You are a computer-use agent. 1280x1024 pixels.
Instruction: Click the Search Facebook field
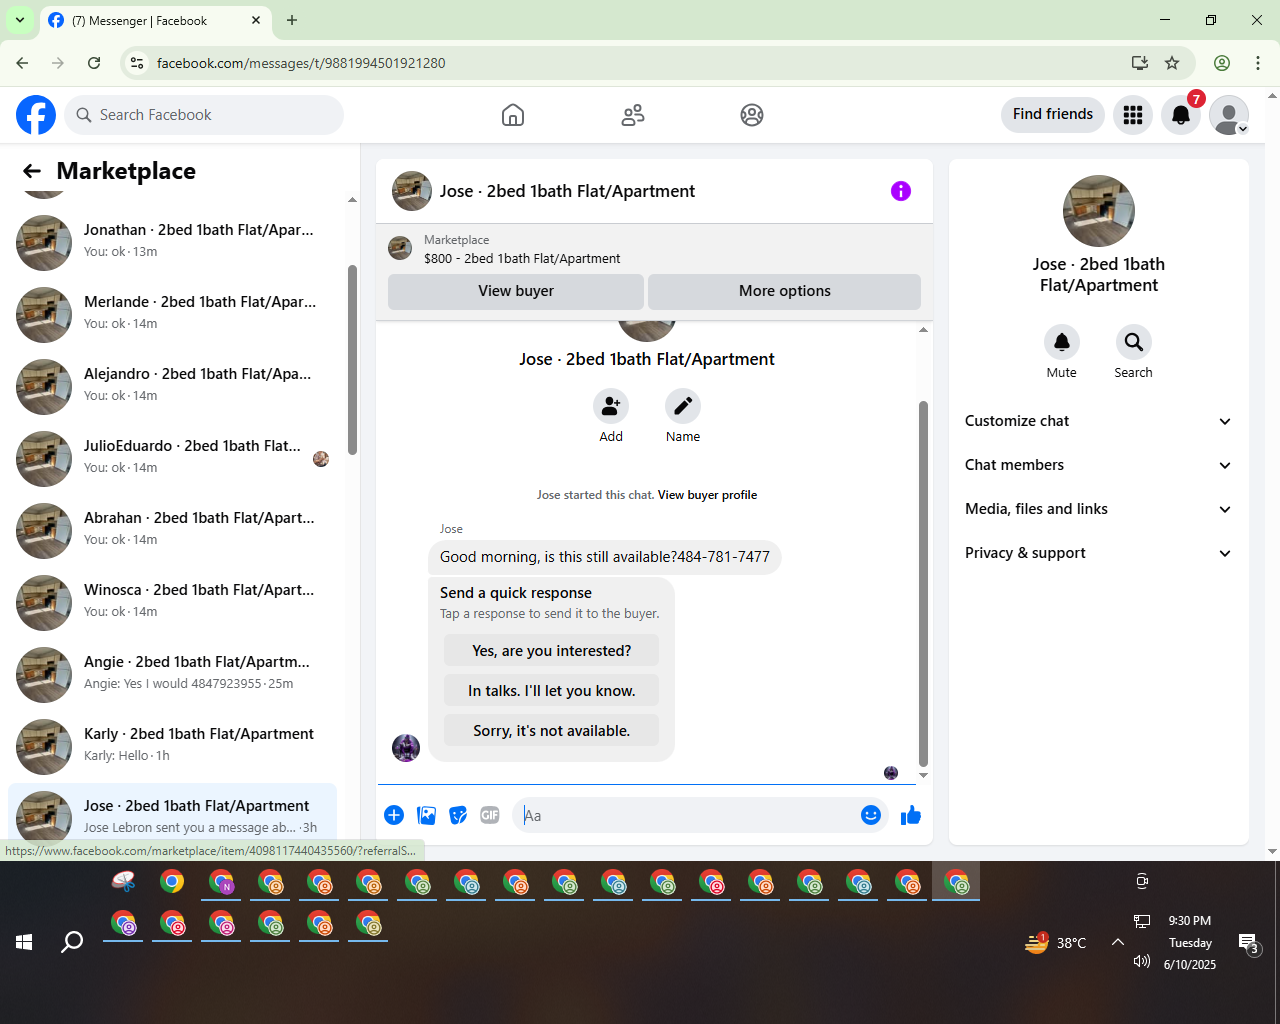tap(204, 115)
